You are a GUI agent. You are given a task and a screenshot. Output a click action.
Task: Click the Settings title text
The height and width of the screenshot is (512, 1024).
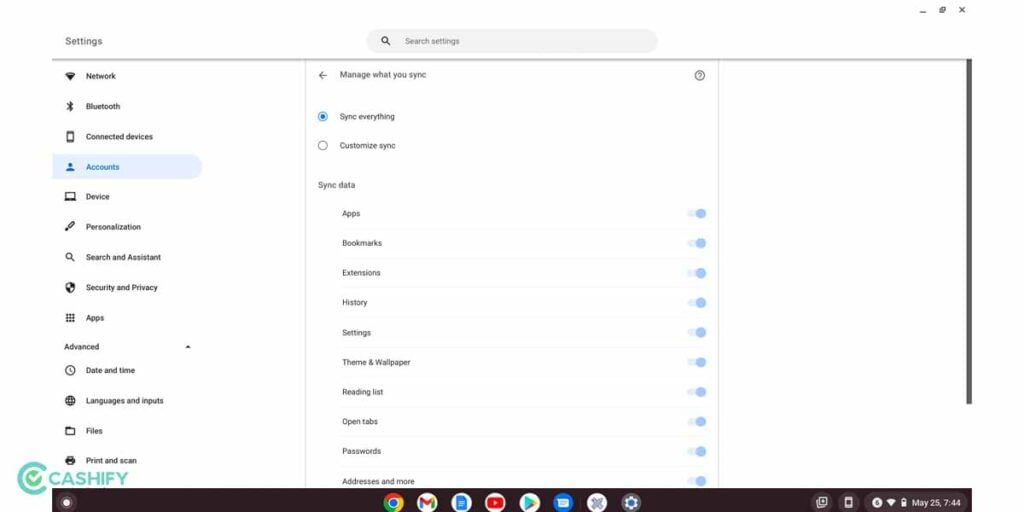[x=84, y=41]
